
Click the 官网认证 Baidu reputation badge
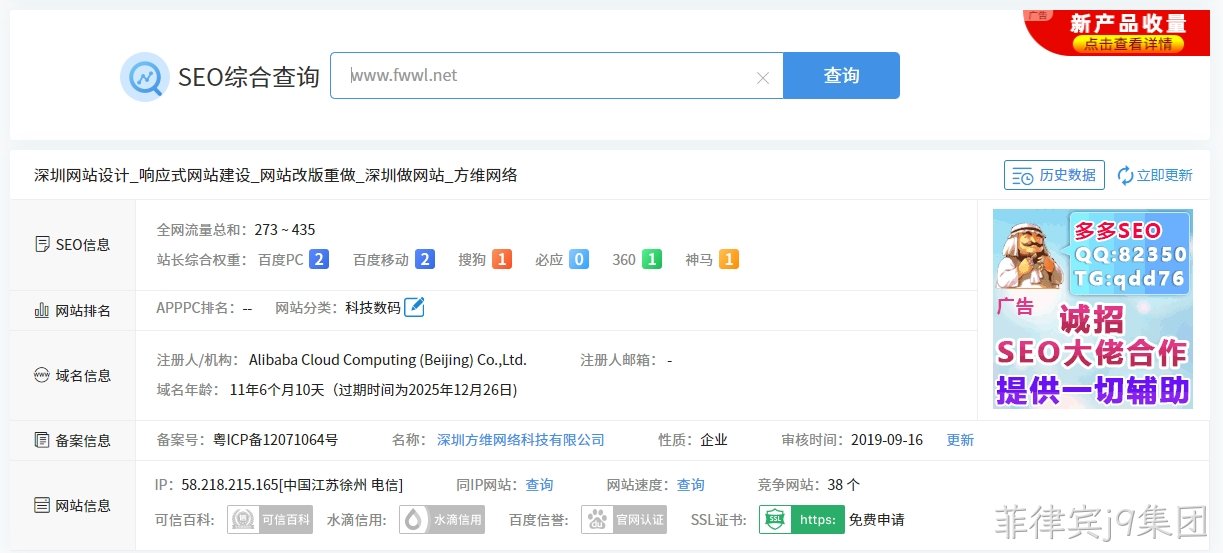pos(625,520)
